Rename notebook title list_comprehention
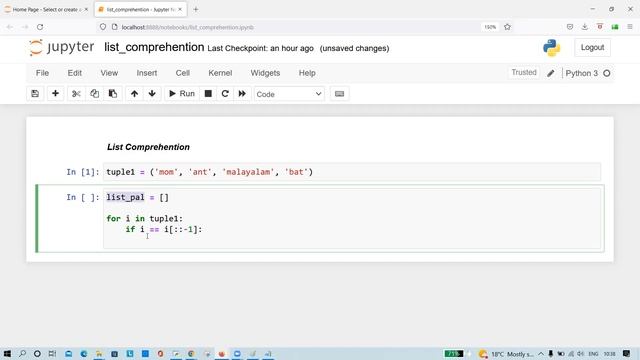Screen dimensions: 640x360 tap(154, 48)
